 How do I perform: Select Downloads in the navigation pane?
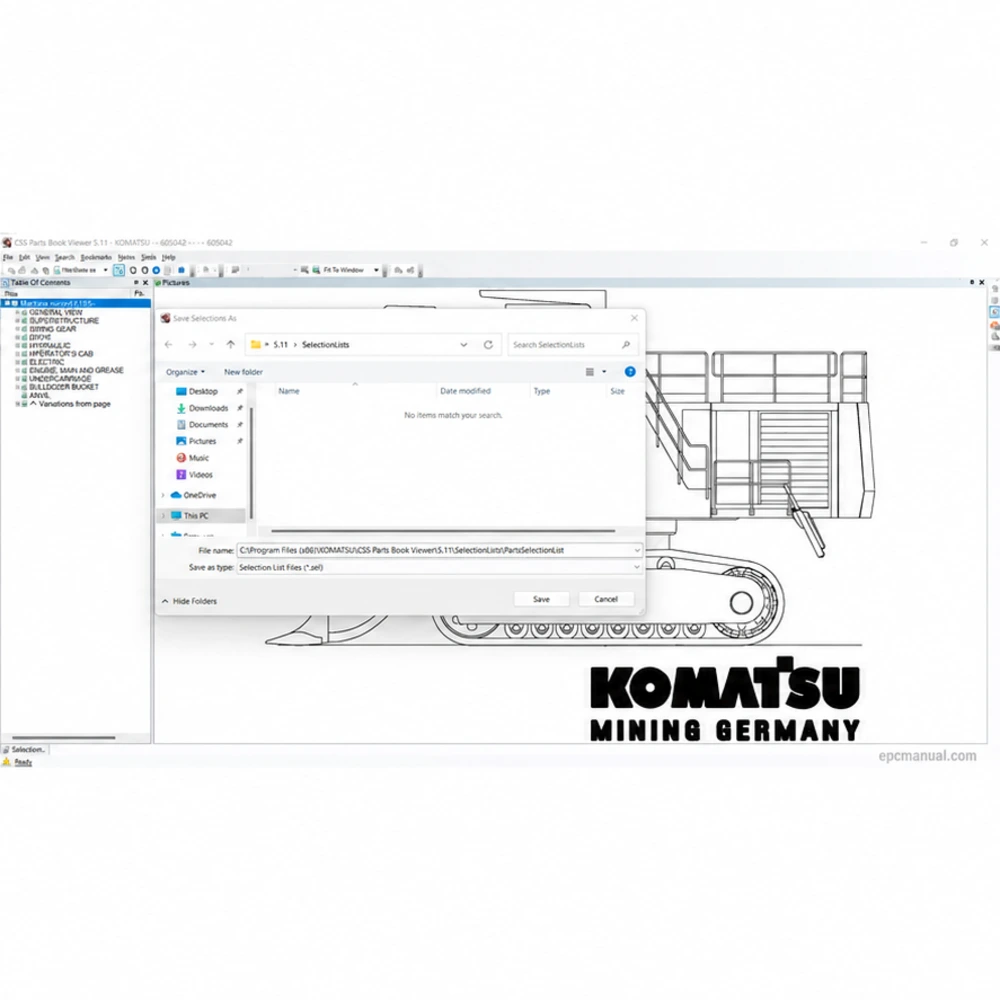pyautogui.click(x=208, y=408)
